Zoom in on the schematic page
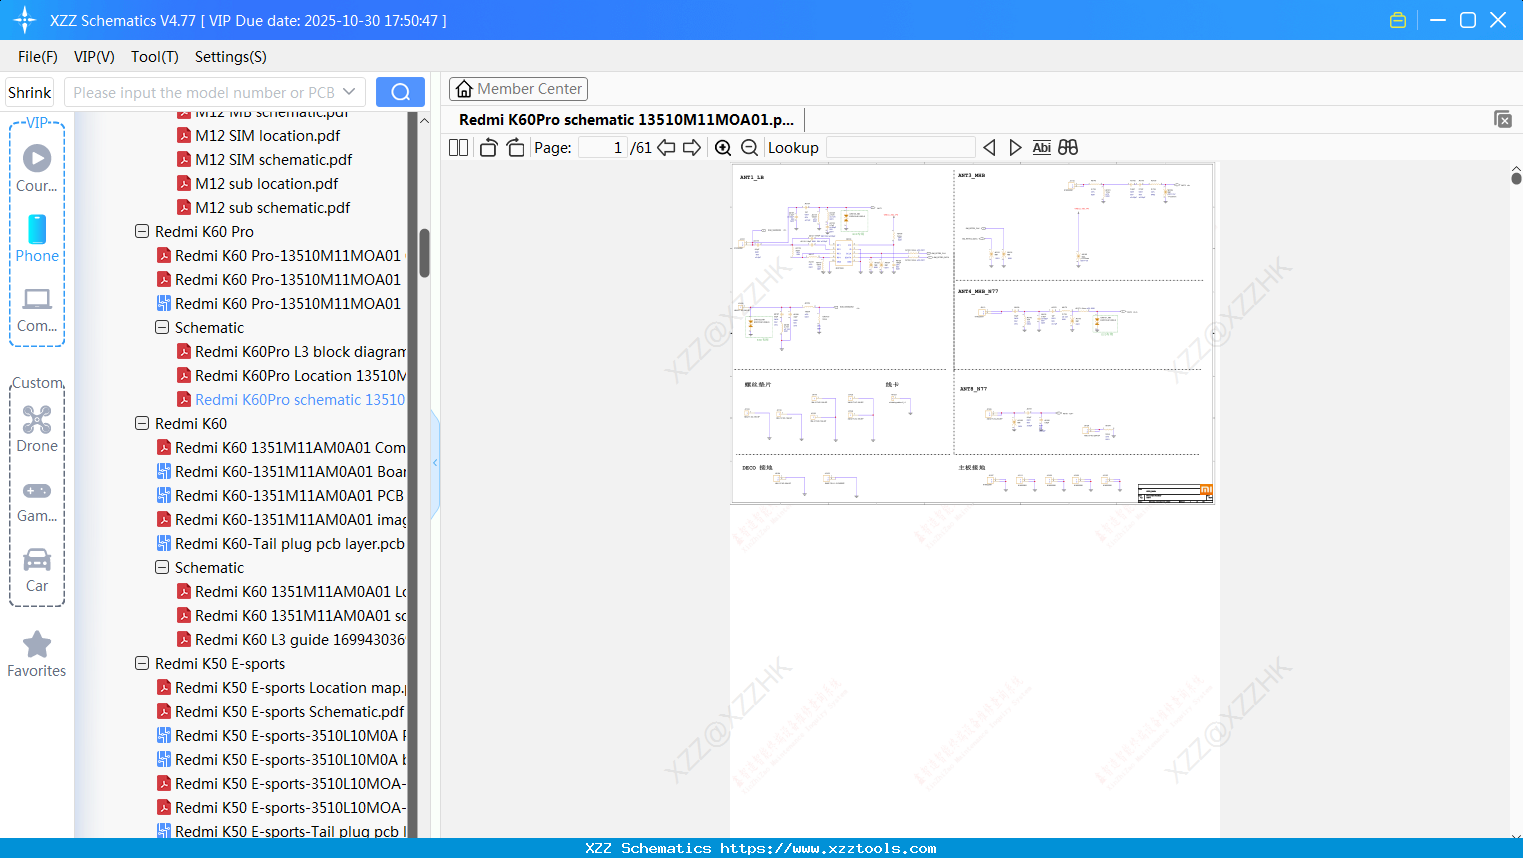 [722, 147]
